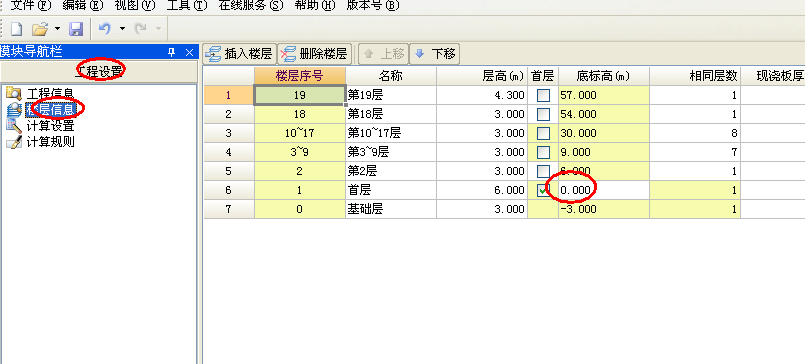The image size is (805, 364).
Task: Close the 模块导航栏 panel
Action: [189, 52]
